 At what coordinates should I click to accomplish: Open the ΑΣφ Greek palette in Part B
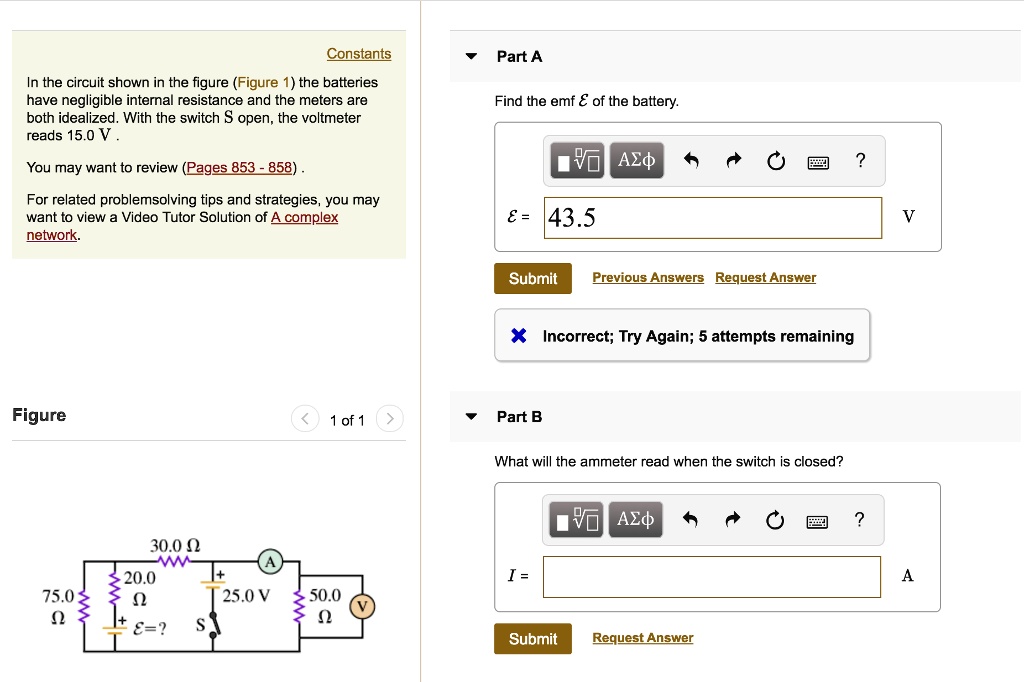[x=636, y=519]
